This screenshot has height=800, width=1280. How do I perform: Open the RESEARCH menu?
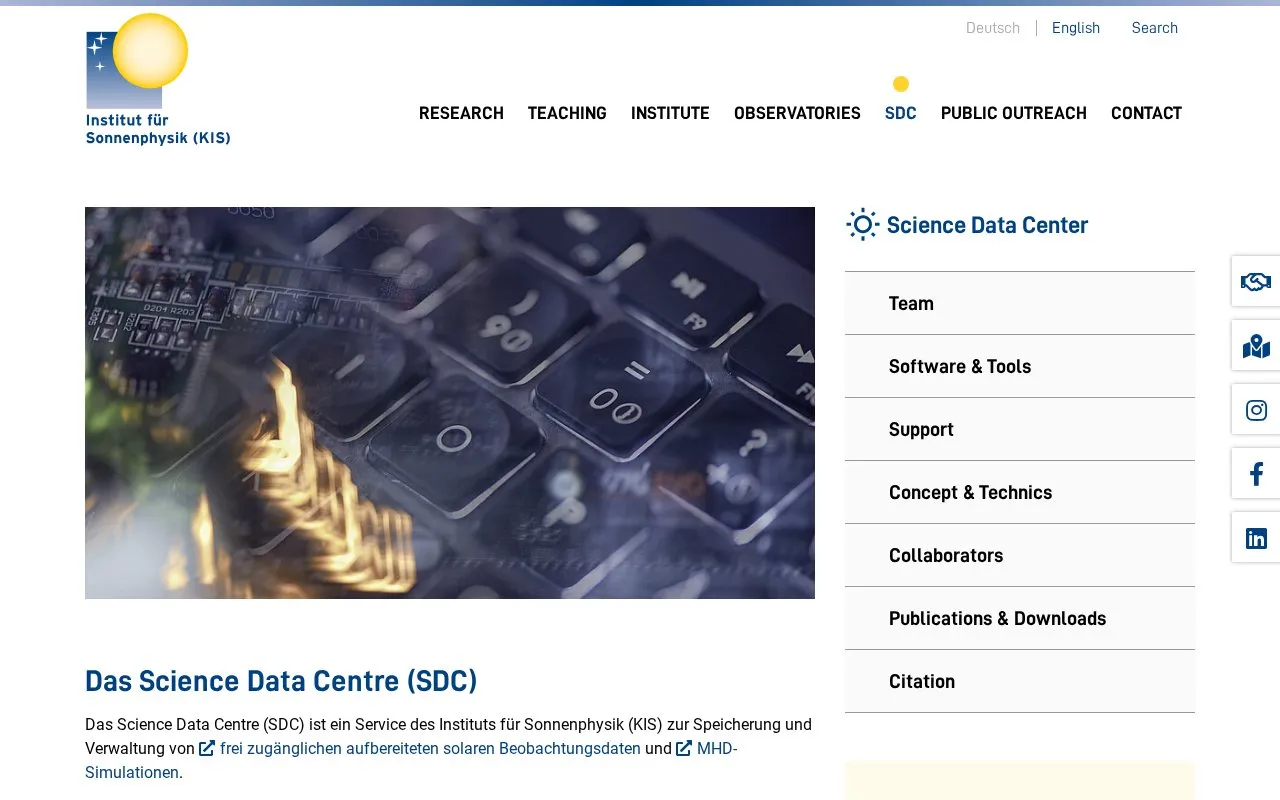[461, 113]
